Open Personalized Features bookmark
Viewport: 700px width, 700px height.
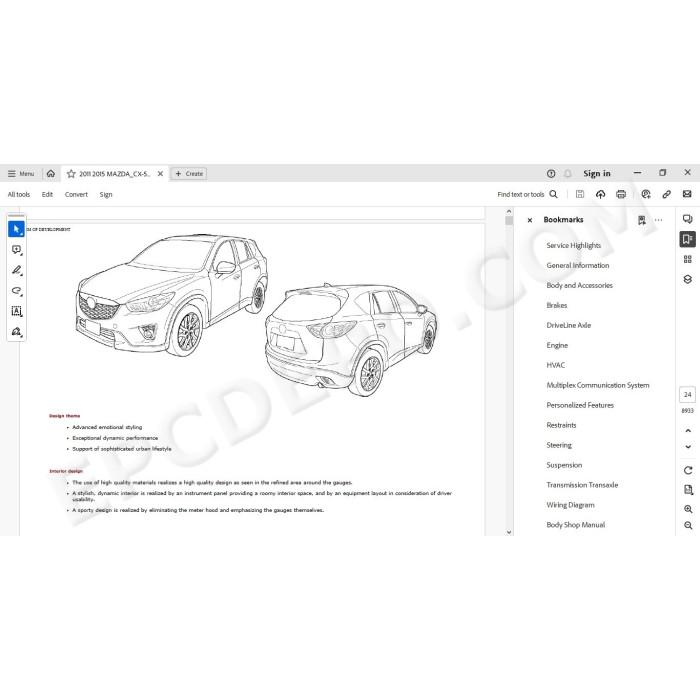pos(580,405)
